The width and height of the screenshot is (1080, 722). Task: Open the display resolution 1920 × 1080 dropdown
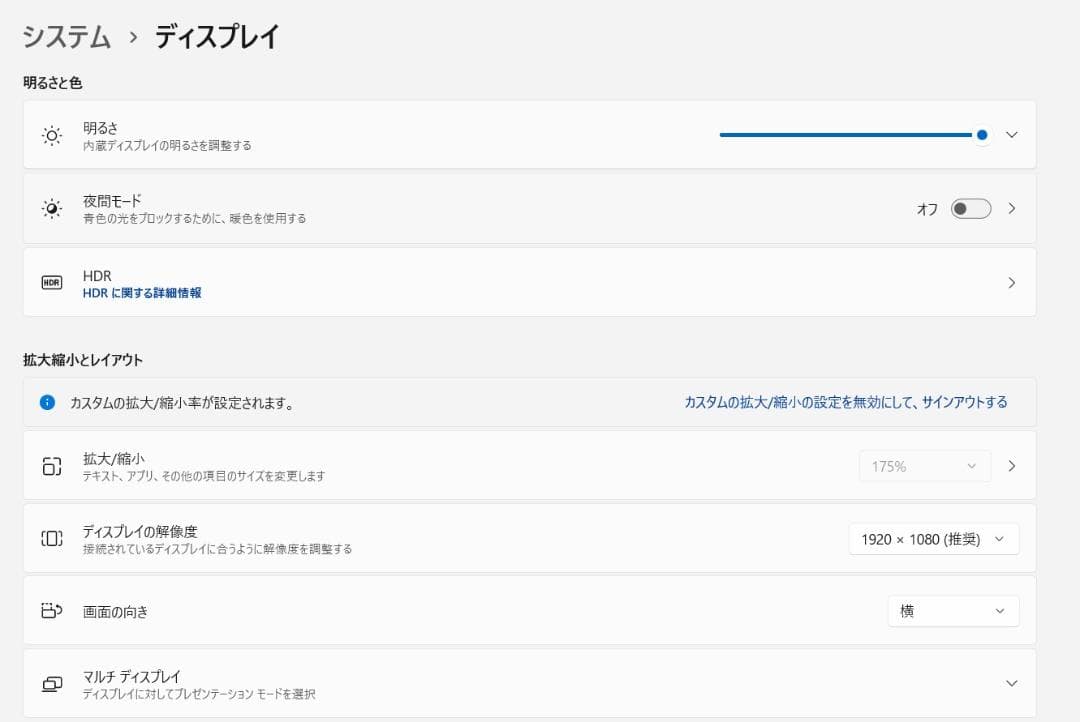click(x=933, y=539)
